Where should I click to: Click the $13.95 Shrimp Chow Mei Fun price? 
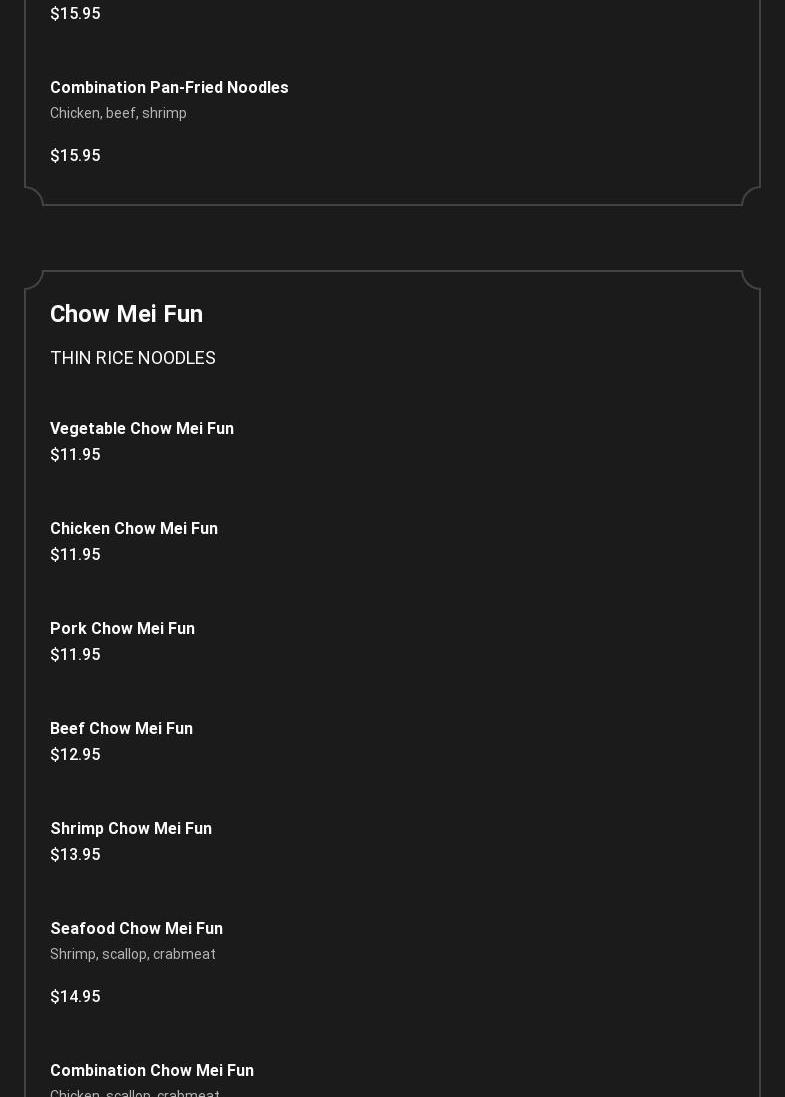(75, 854)
